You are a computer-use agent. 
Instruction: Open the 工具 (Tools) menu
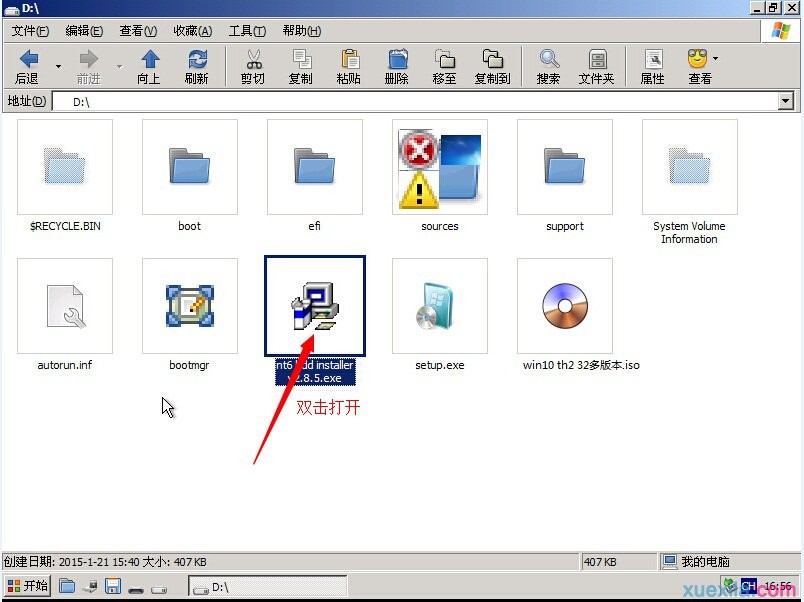click(x=246, y=30)
